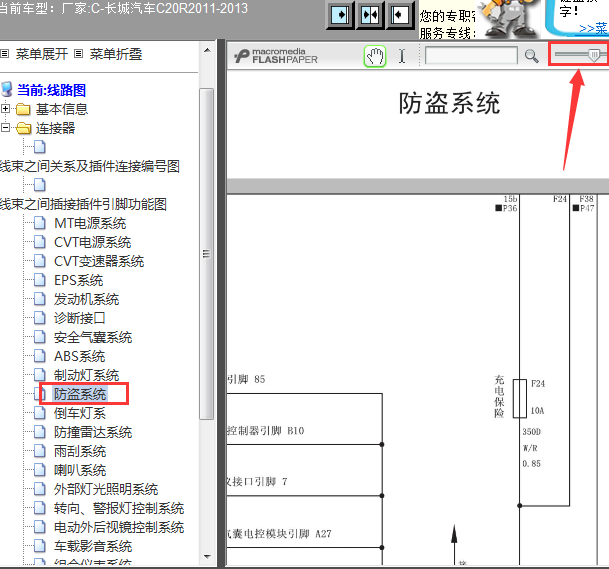Click the expand-right panel arrow button
Screen dimensions: 609x569
point(340,15)
